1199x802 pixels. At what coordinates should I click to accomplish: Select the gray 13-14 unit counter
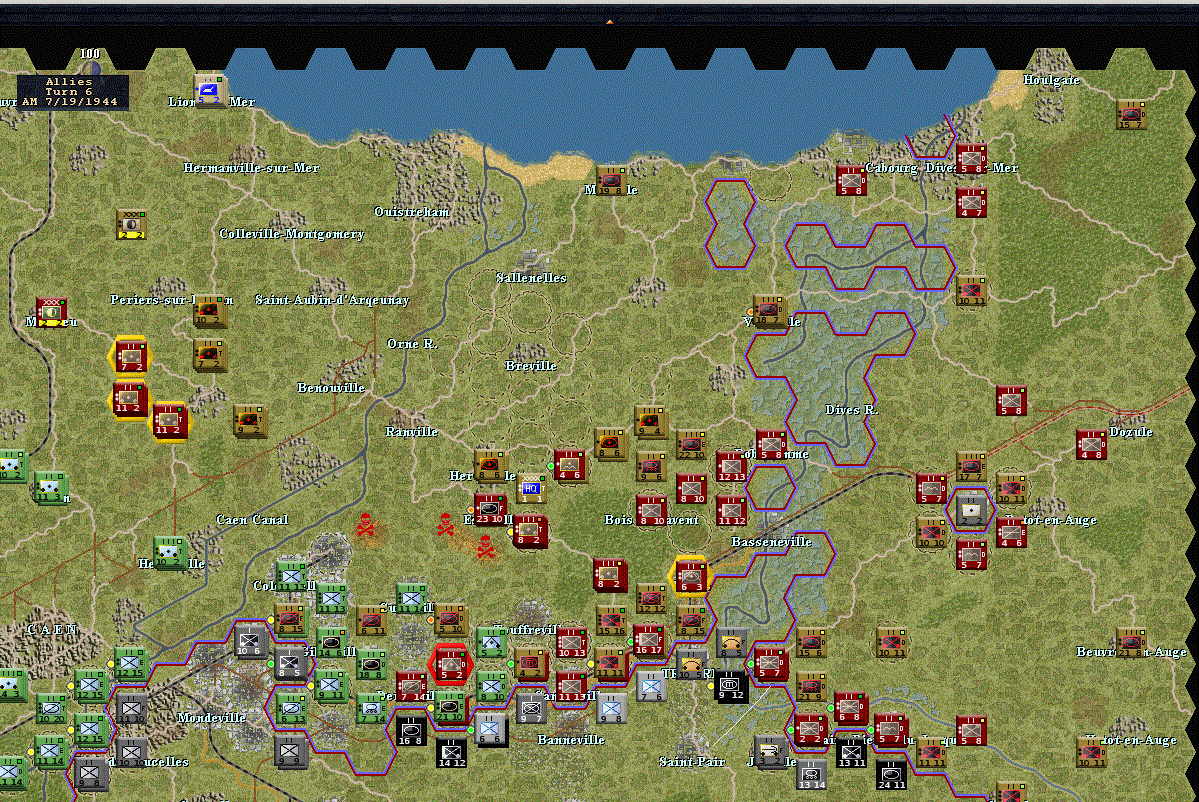click(x=811, y=774)
